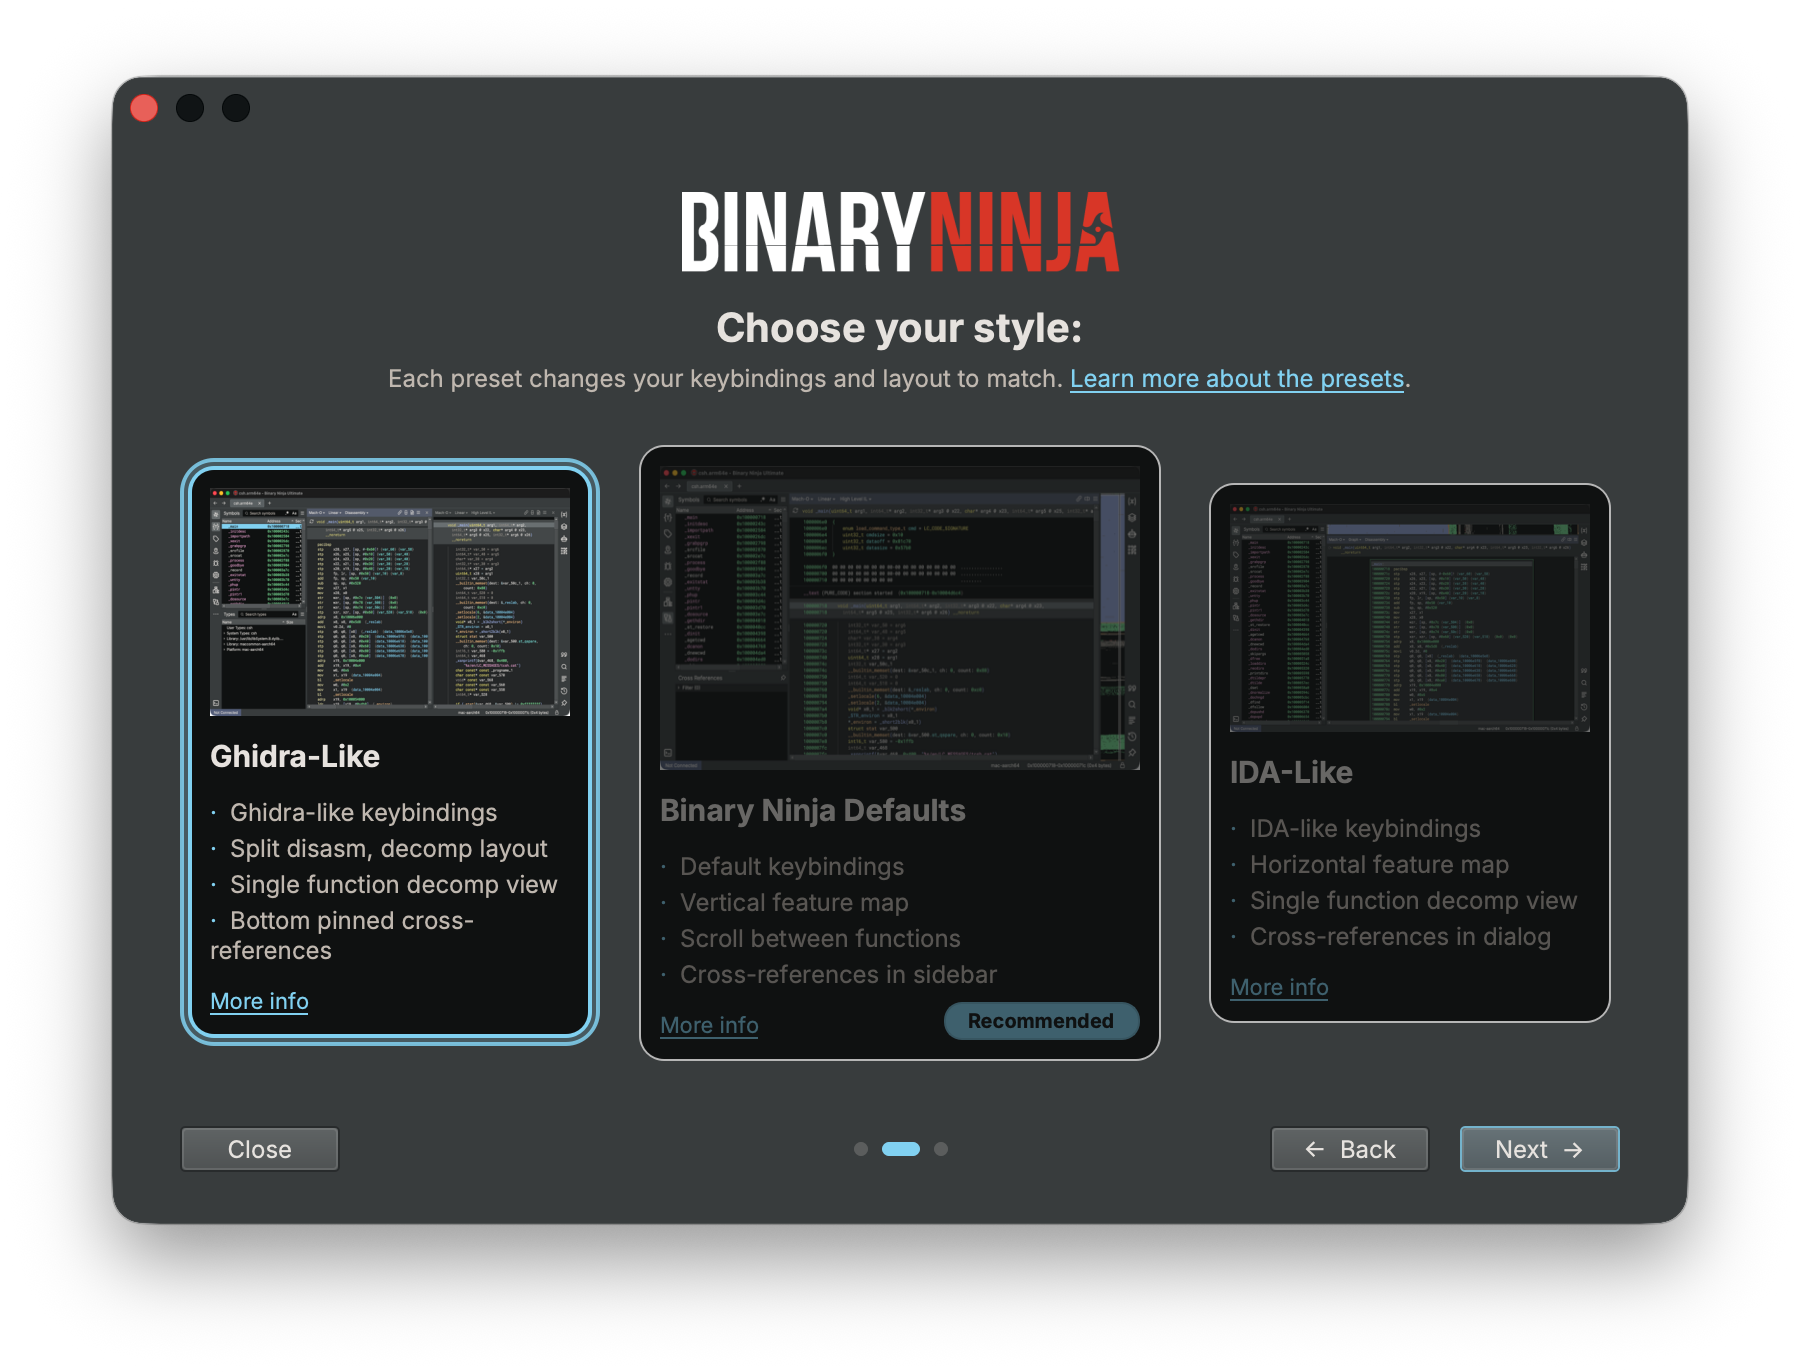Click Next to continue setup
1800x1372 pixels.
(1540, 1149)
